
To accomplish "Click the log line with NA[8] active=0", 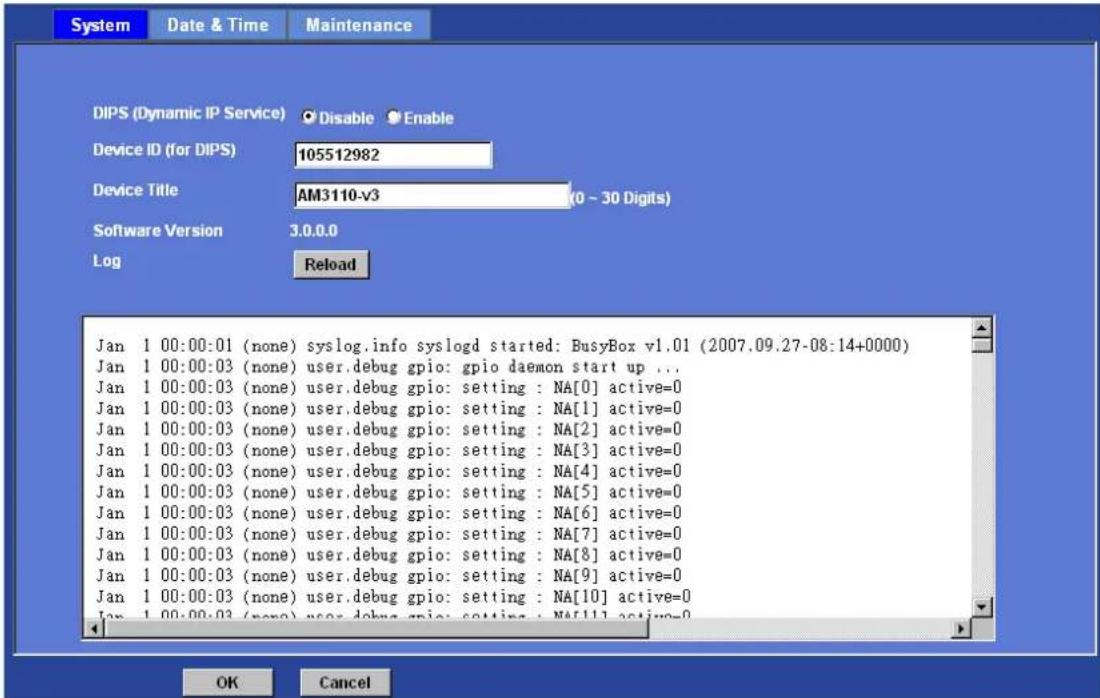I will pyautogui.click(x=389, y=554).
